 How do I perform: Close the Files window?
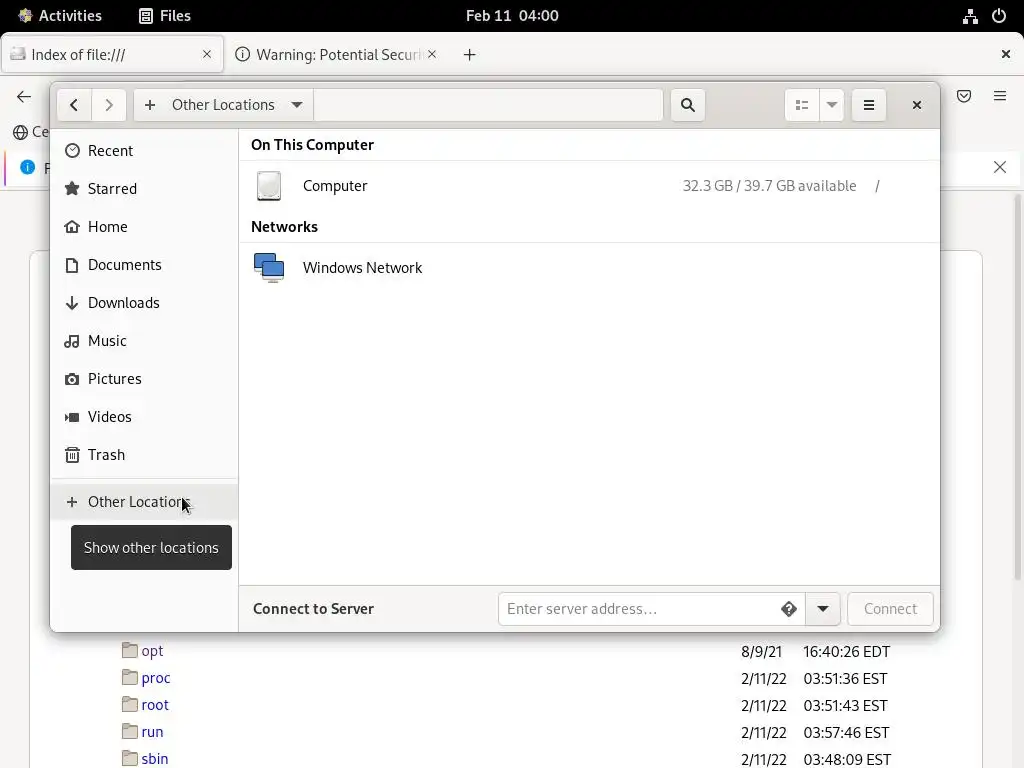coord(916,105)
